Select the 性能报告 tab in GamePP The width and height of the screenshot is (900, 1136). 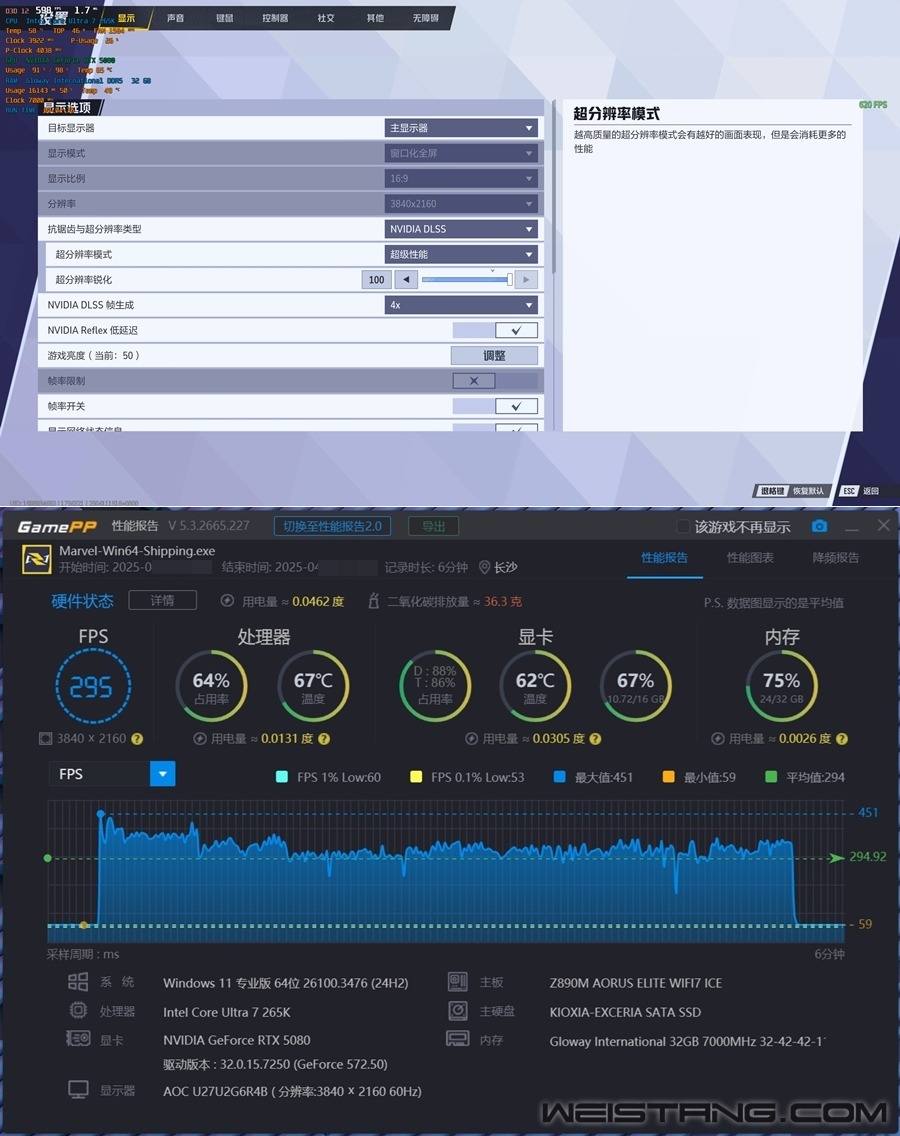pyautogui.click(x=664, y=558)
